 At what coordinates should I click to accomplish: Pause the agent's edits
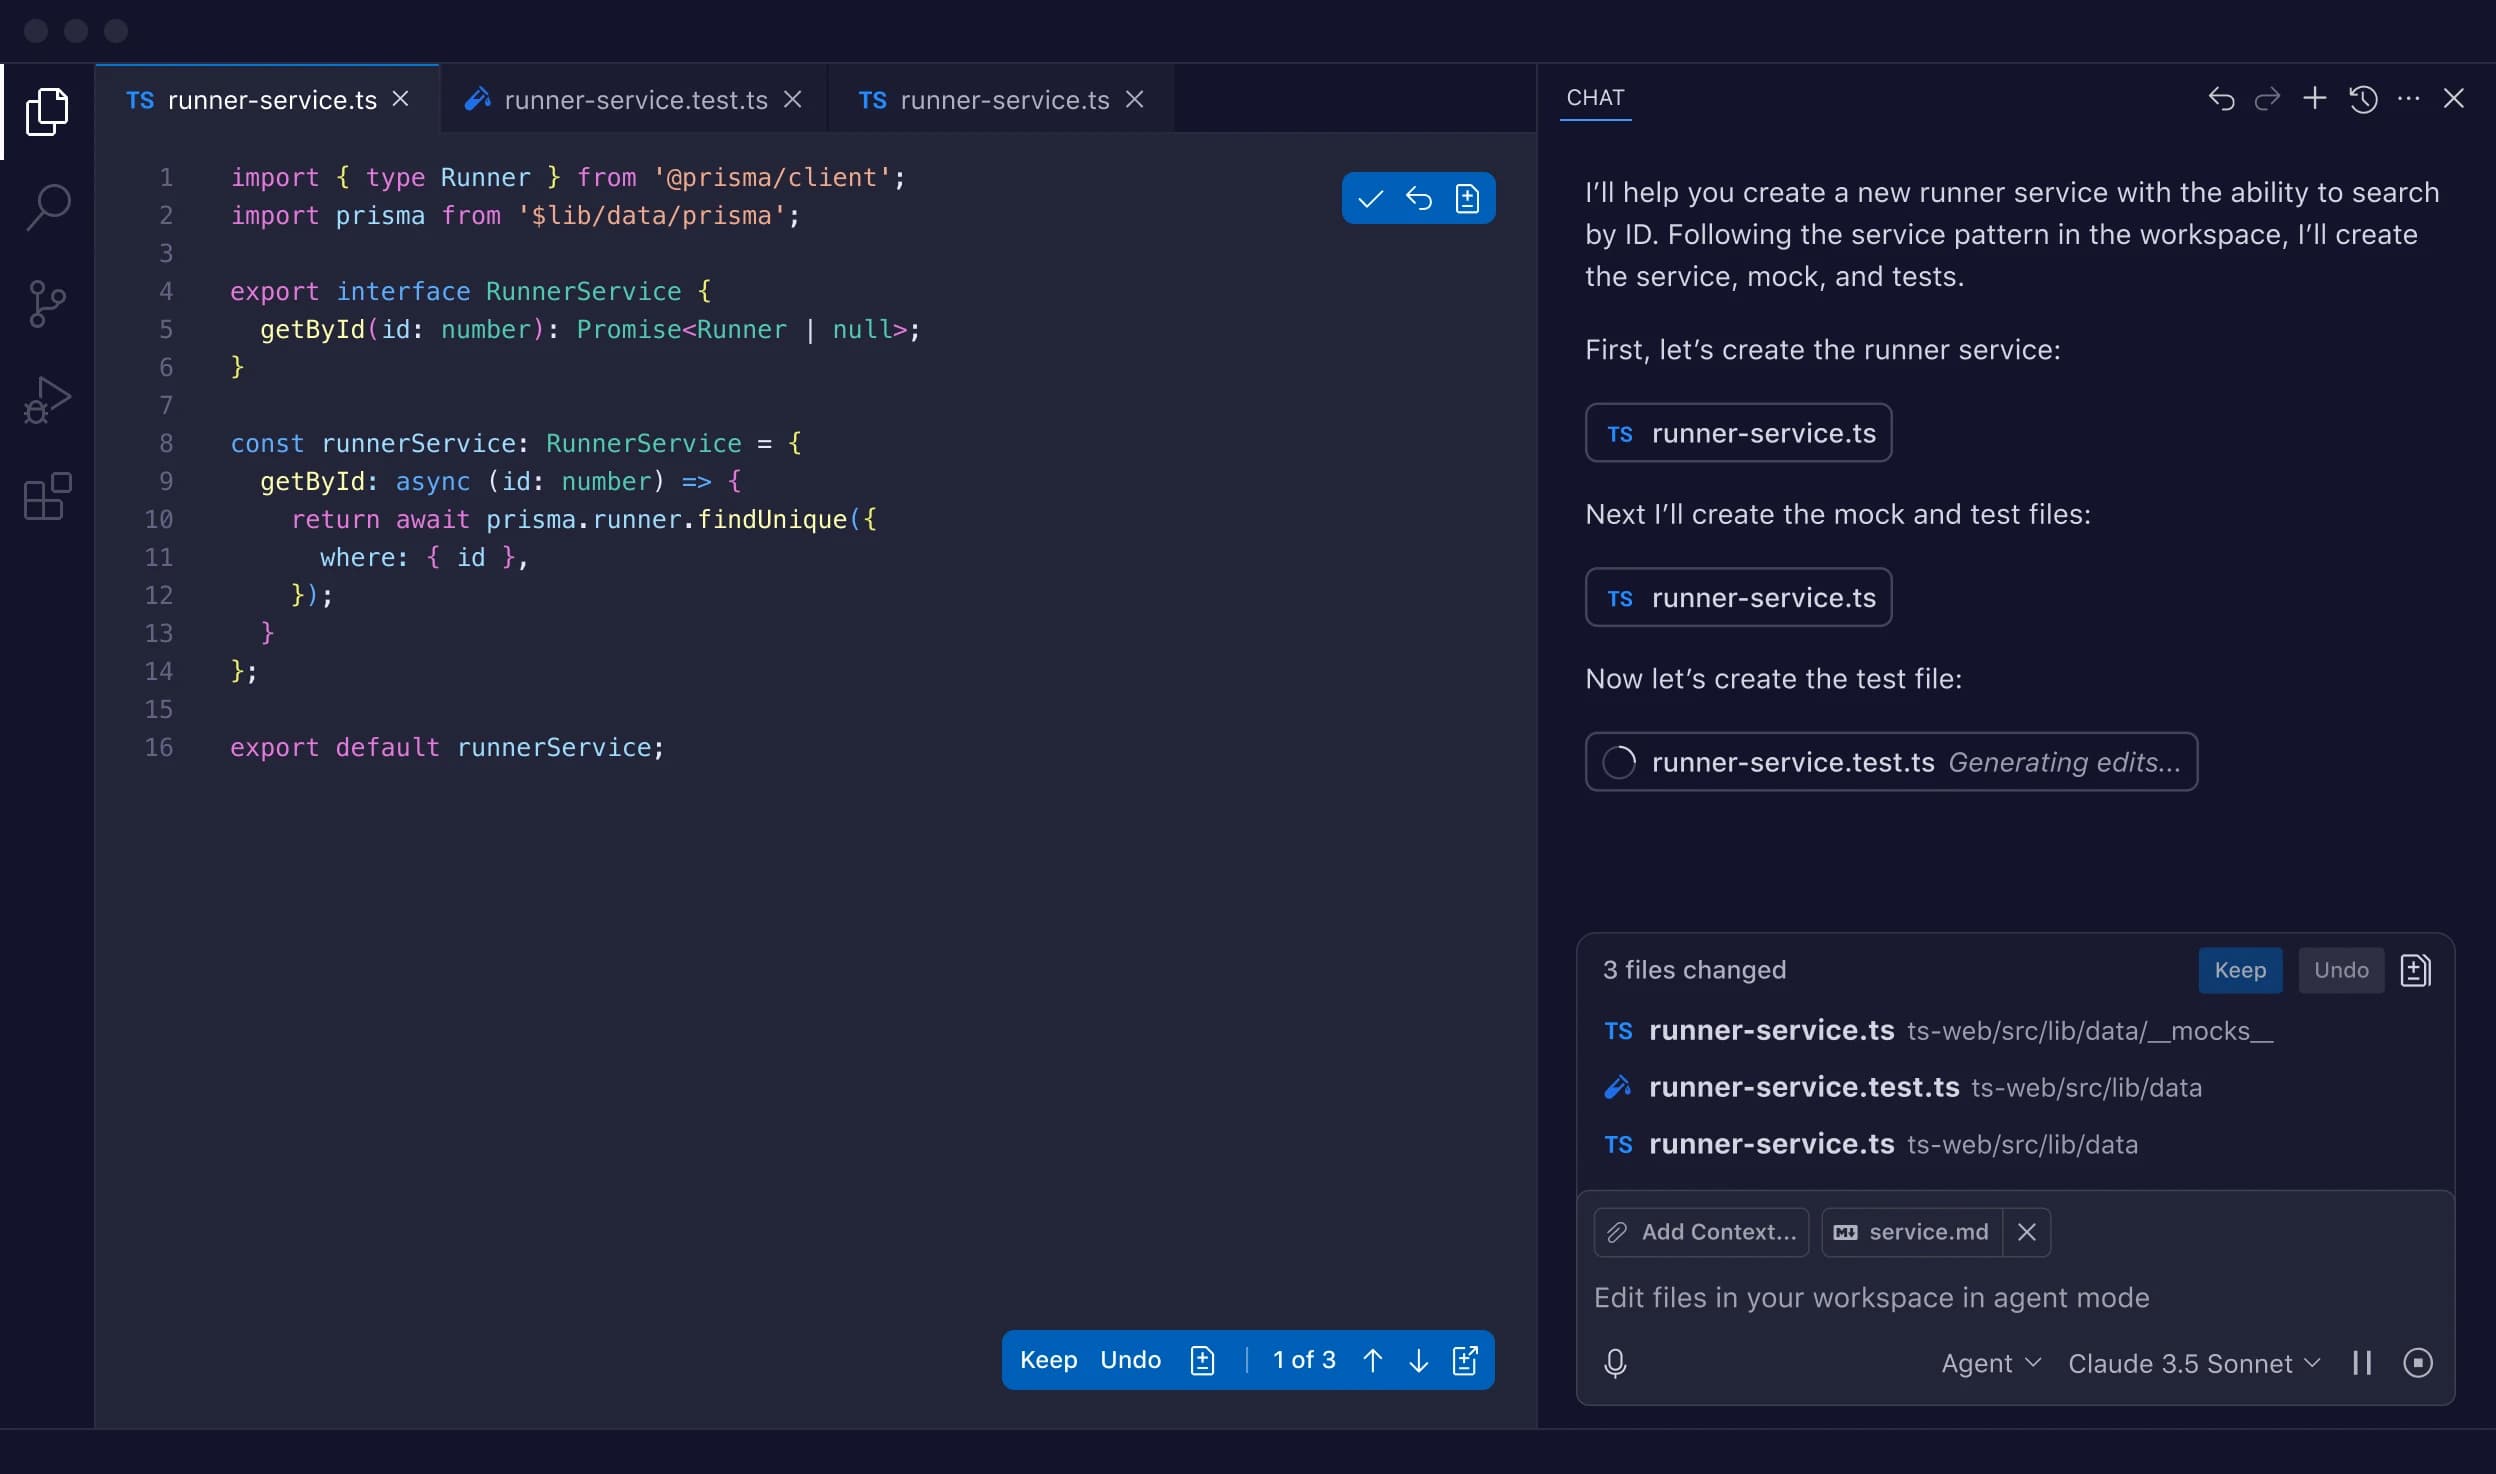click(2364, 1362)
